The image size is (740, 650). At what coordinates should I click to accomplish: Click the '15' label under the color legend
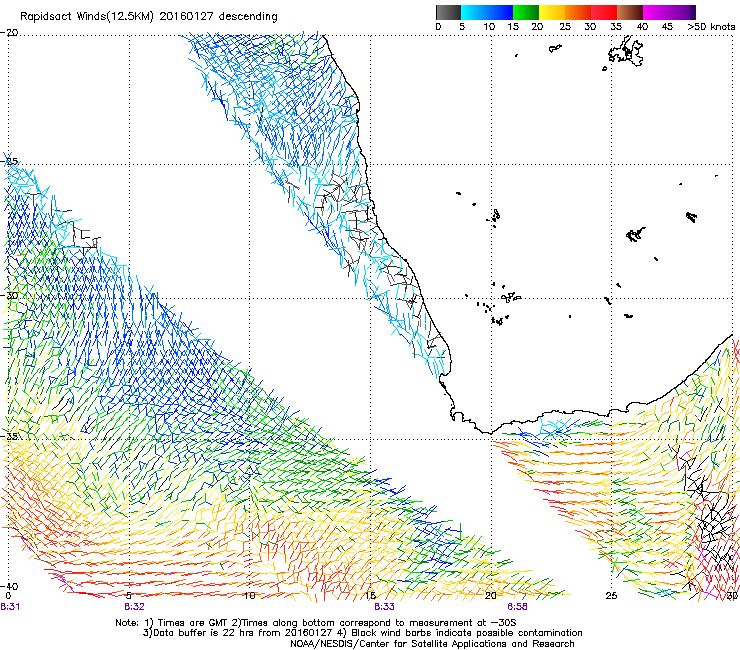tap(513, 27)
